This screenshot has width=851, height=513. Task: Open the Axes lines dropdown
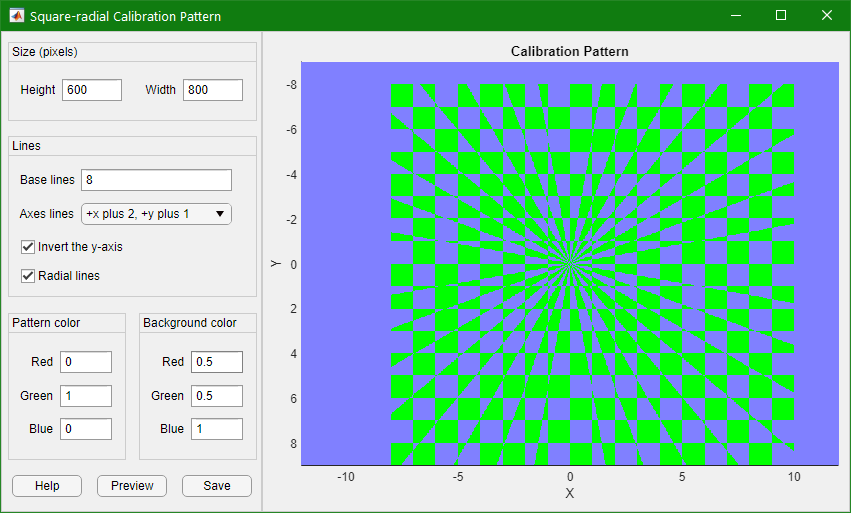156,214
